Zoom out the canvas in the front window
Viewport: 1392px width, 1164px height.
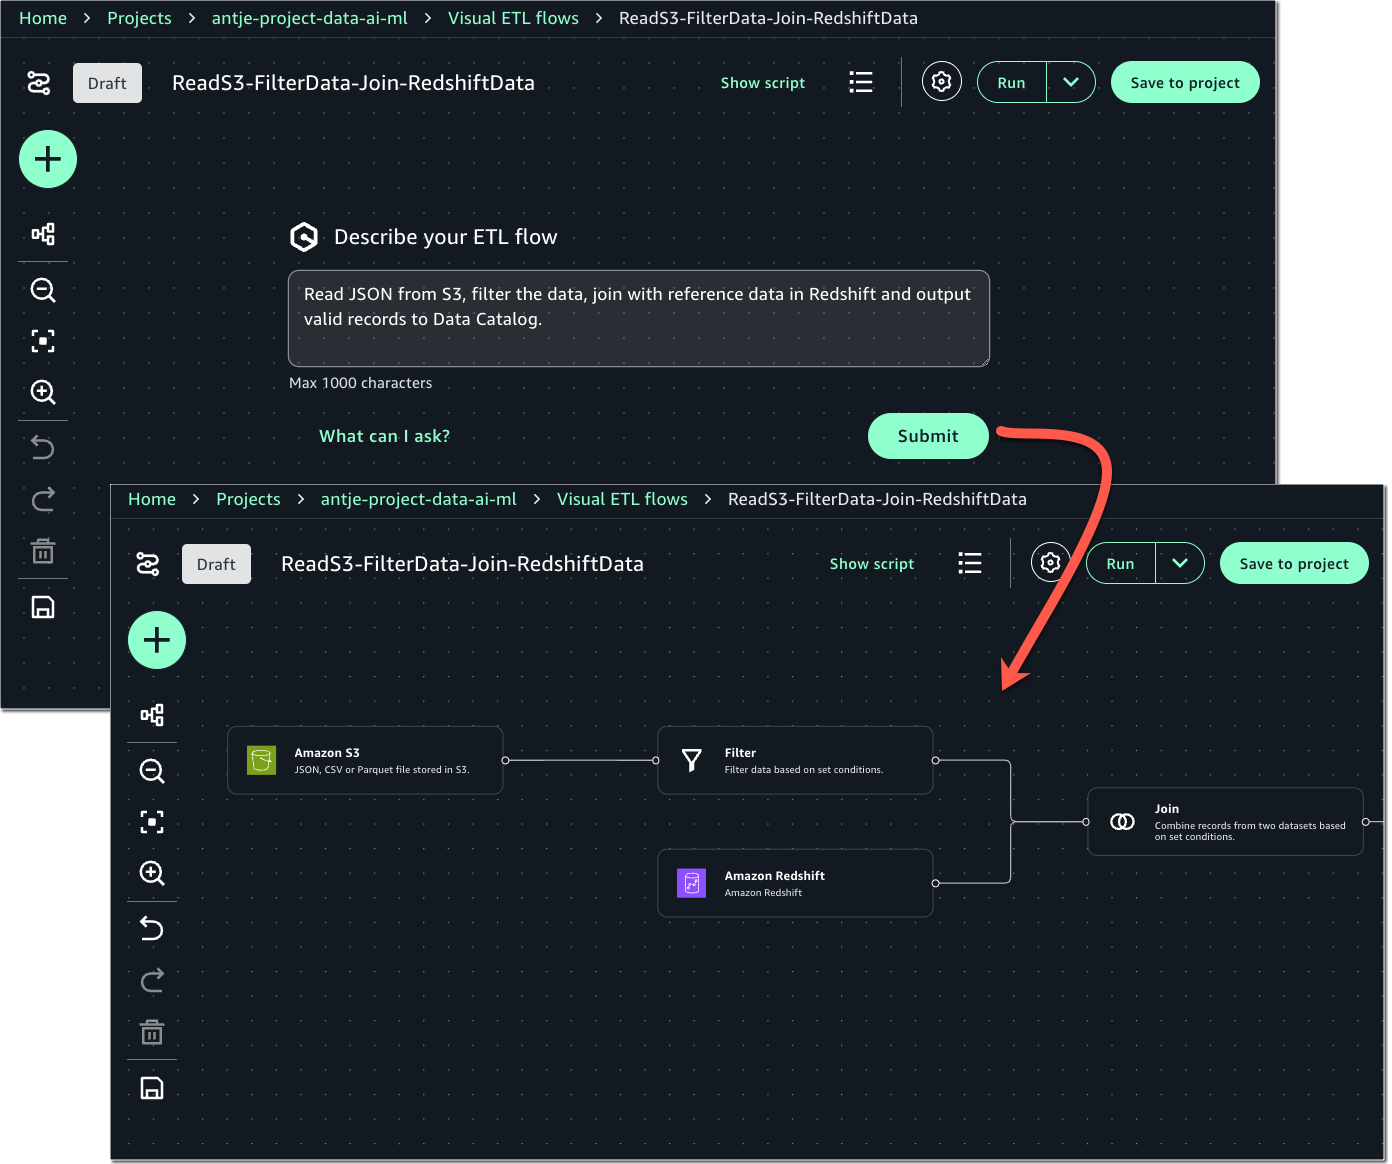point(152,771)
